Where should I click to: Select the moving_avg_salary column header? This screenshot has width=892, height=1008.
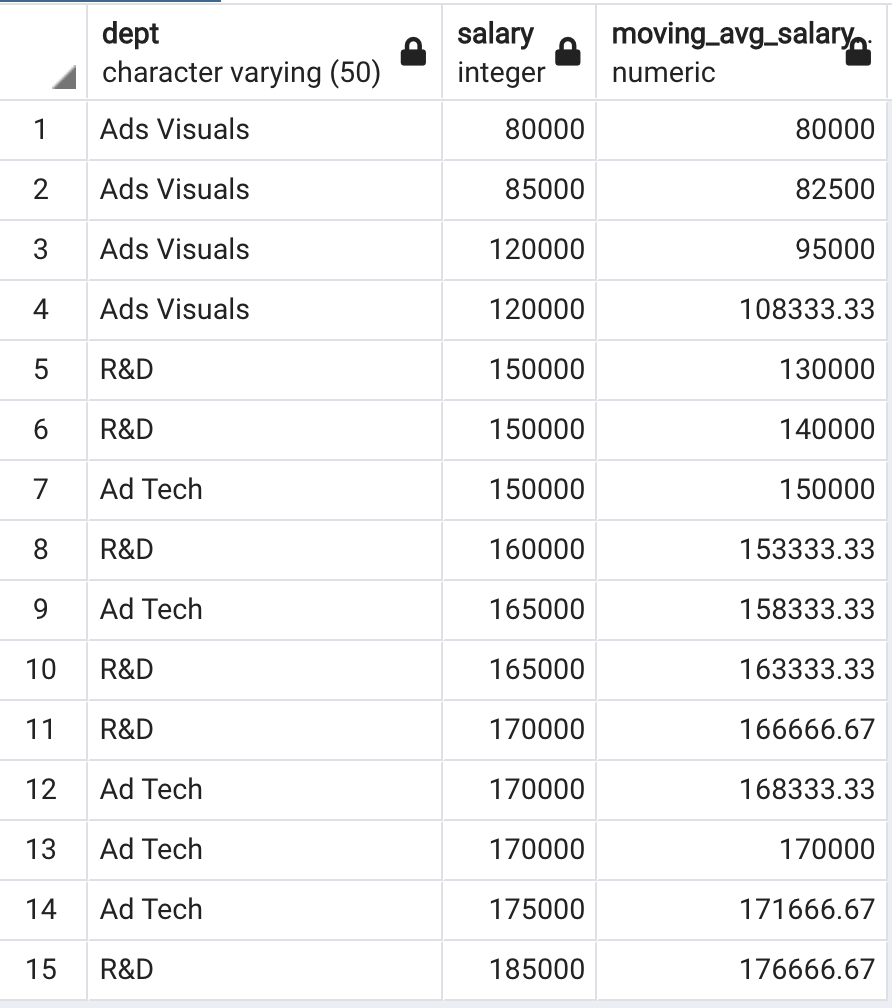pos(742,52)
